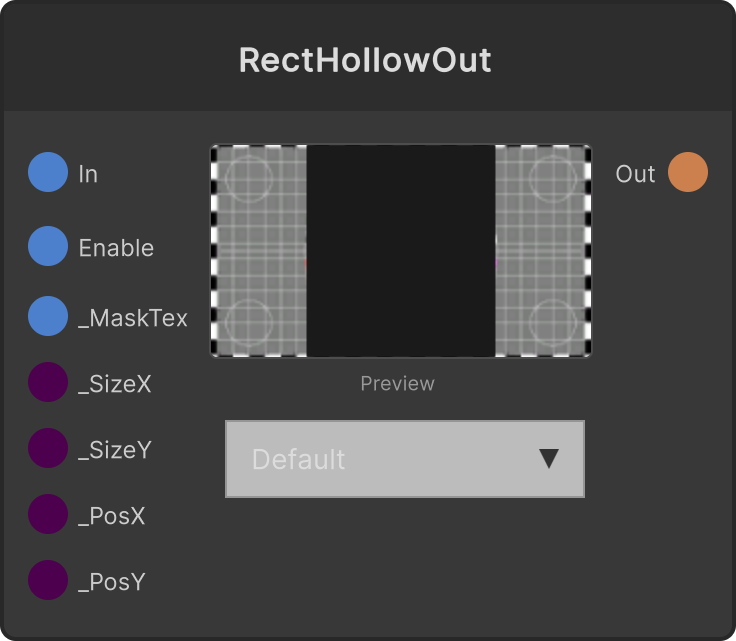Click the Preview caption label
The width and height of the screenshot is (736, 641).
[397, 384]
